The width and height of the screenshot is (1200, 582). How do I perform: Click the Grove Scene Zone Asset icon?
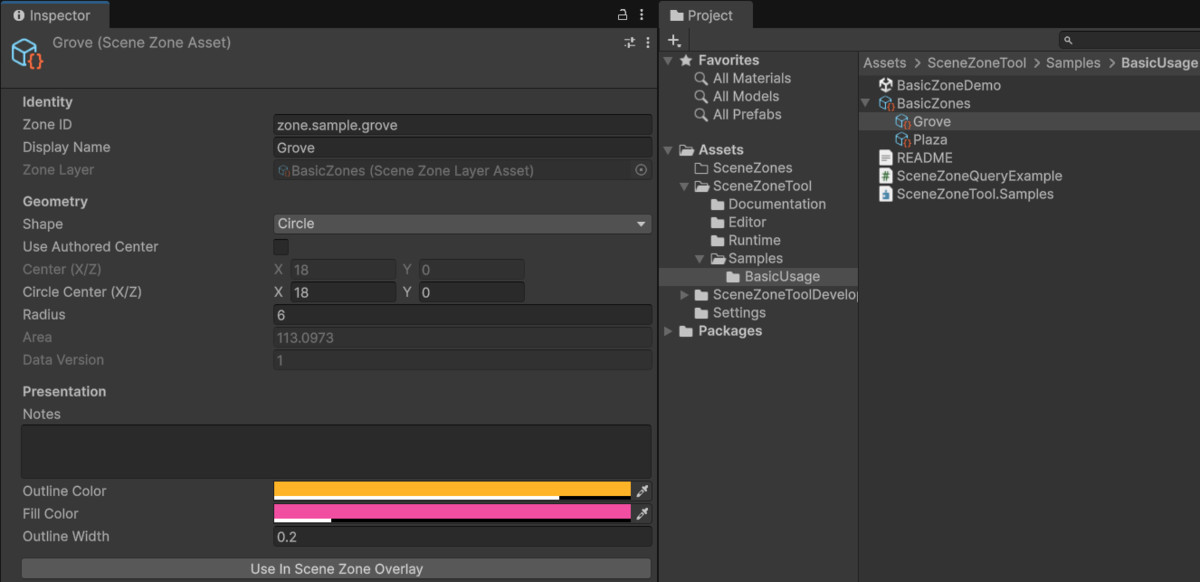[27, 53]
